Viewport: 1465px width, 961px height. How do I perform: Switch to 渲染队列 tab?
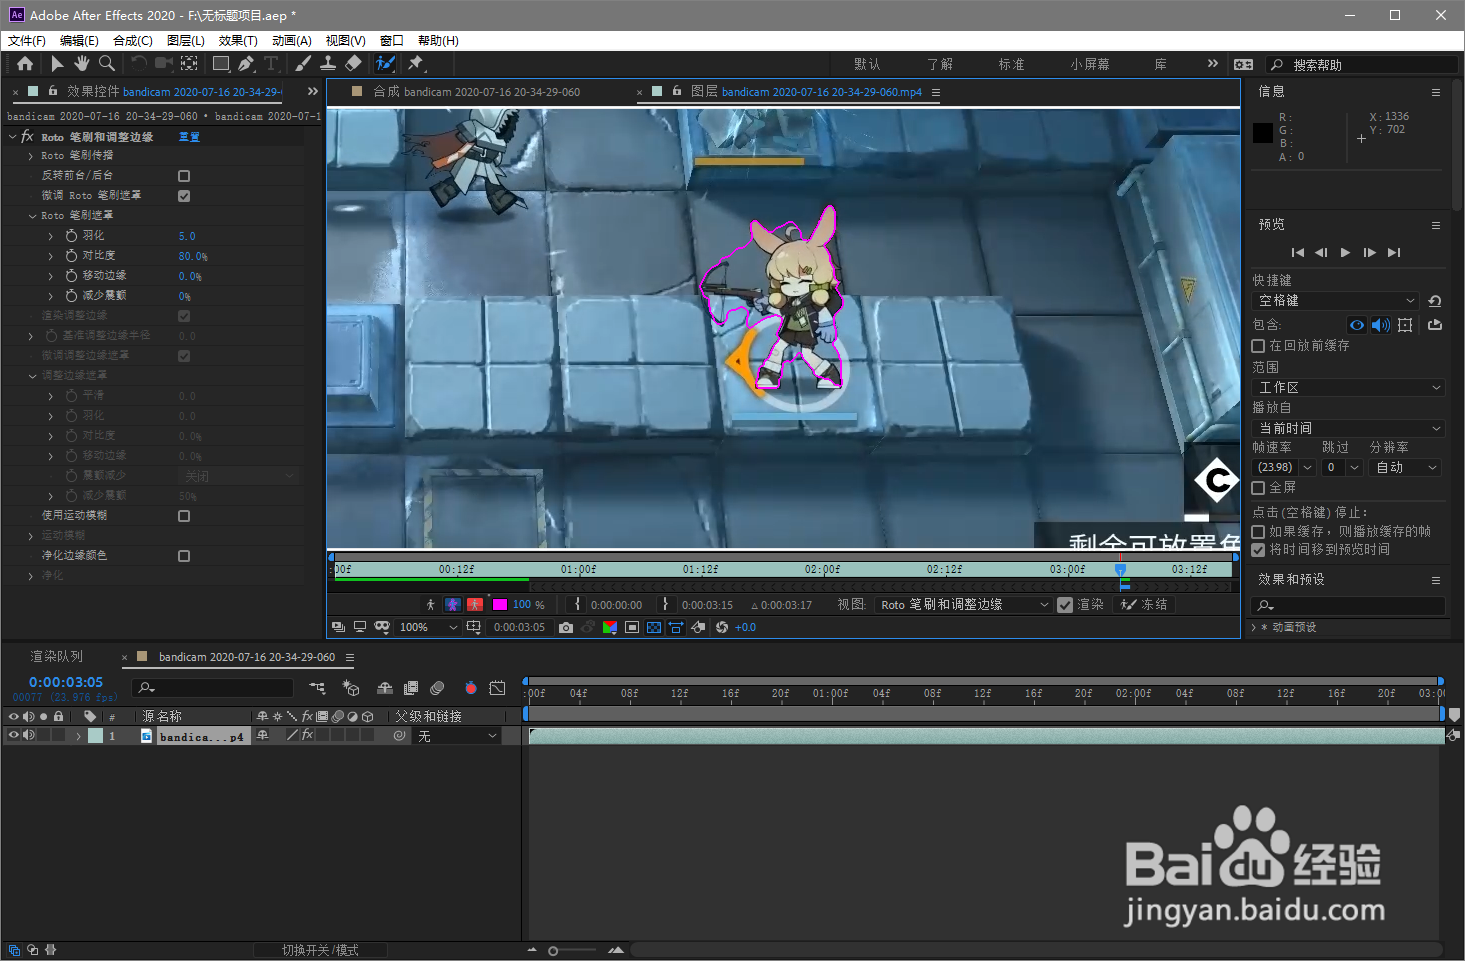(x=57, y=657)
